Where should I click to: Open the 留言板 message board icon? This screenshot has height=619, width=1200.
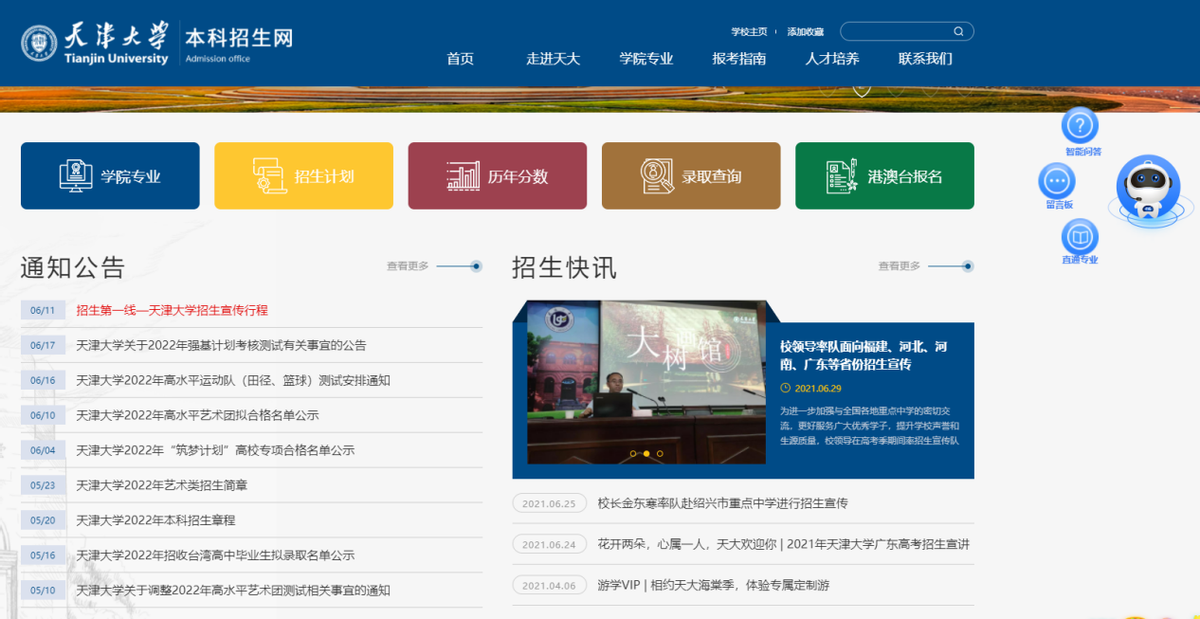point(1057,181)
